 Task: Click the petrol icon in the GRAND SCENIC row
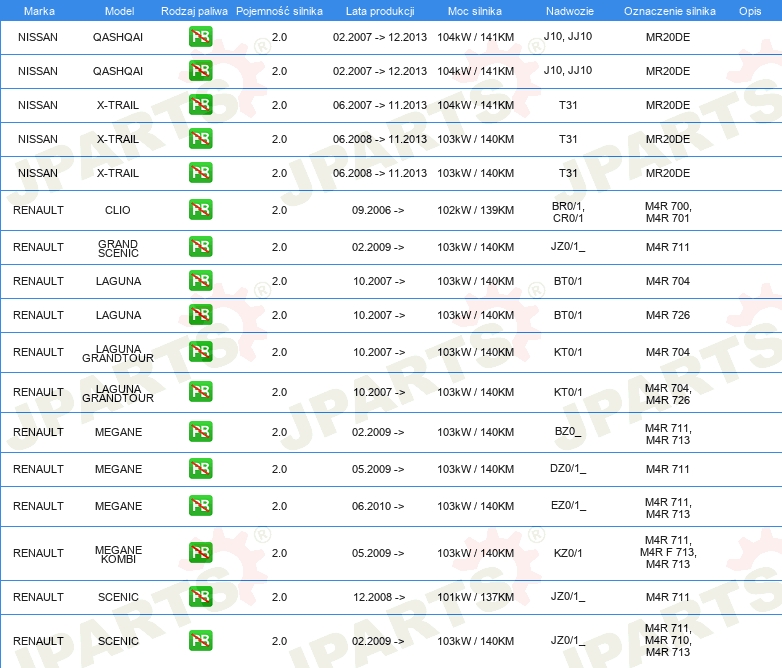tap(200, 246)
